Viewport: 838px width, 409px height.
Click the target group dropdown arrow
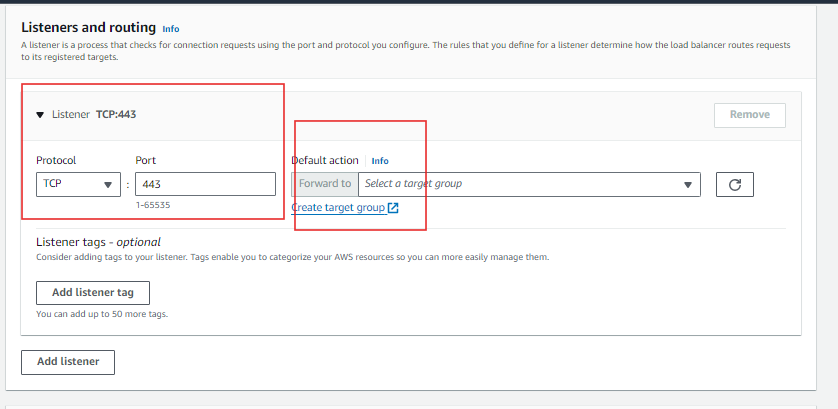688,185
